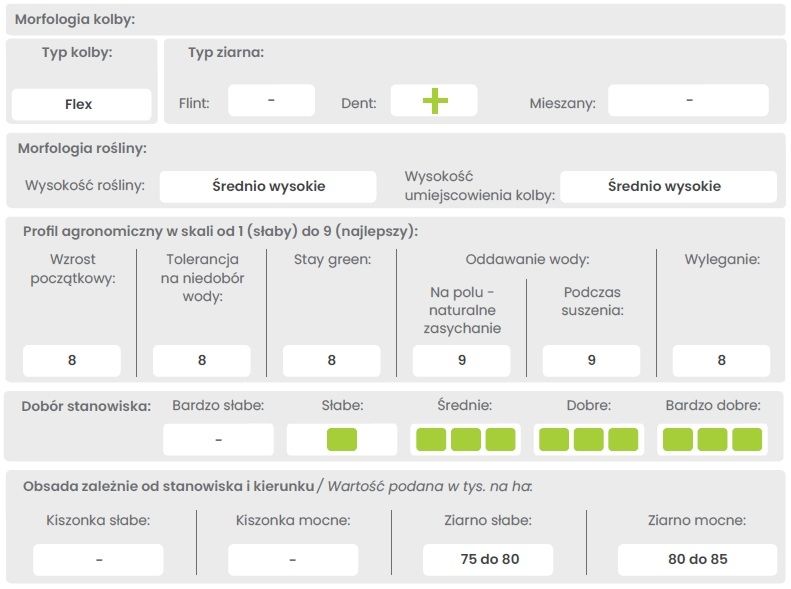The height and width of the screenshot is (589, 791).
Task: Click the Tolerancja na niedobór wody score
Action: (x=202, y=361)
